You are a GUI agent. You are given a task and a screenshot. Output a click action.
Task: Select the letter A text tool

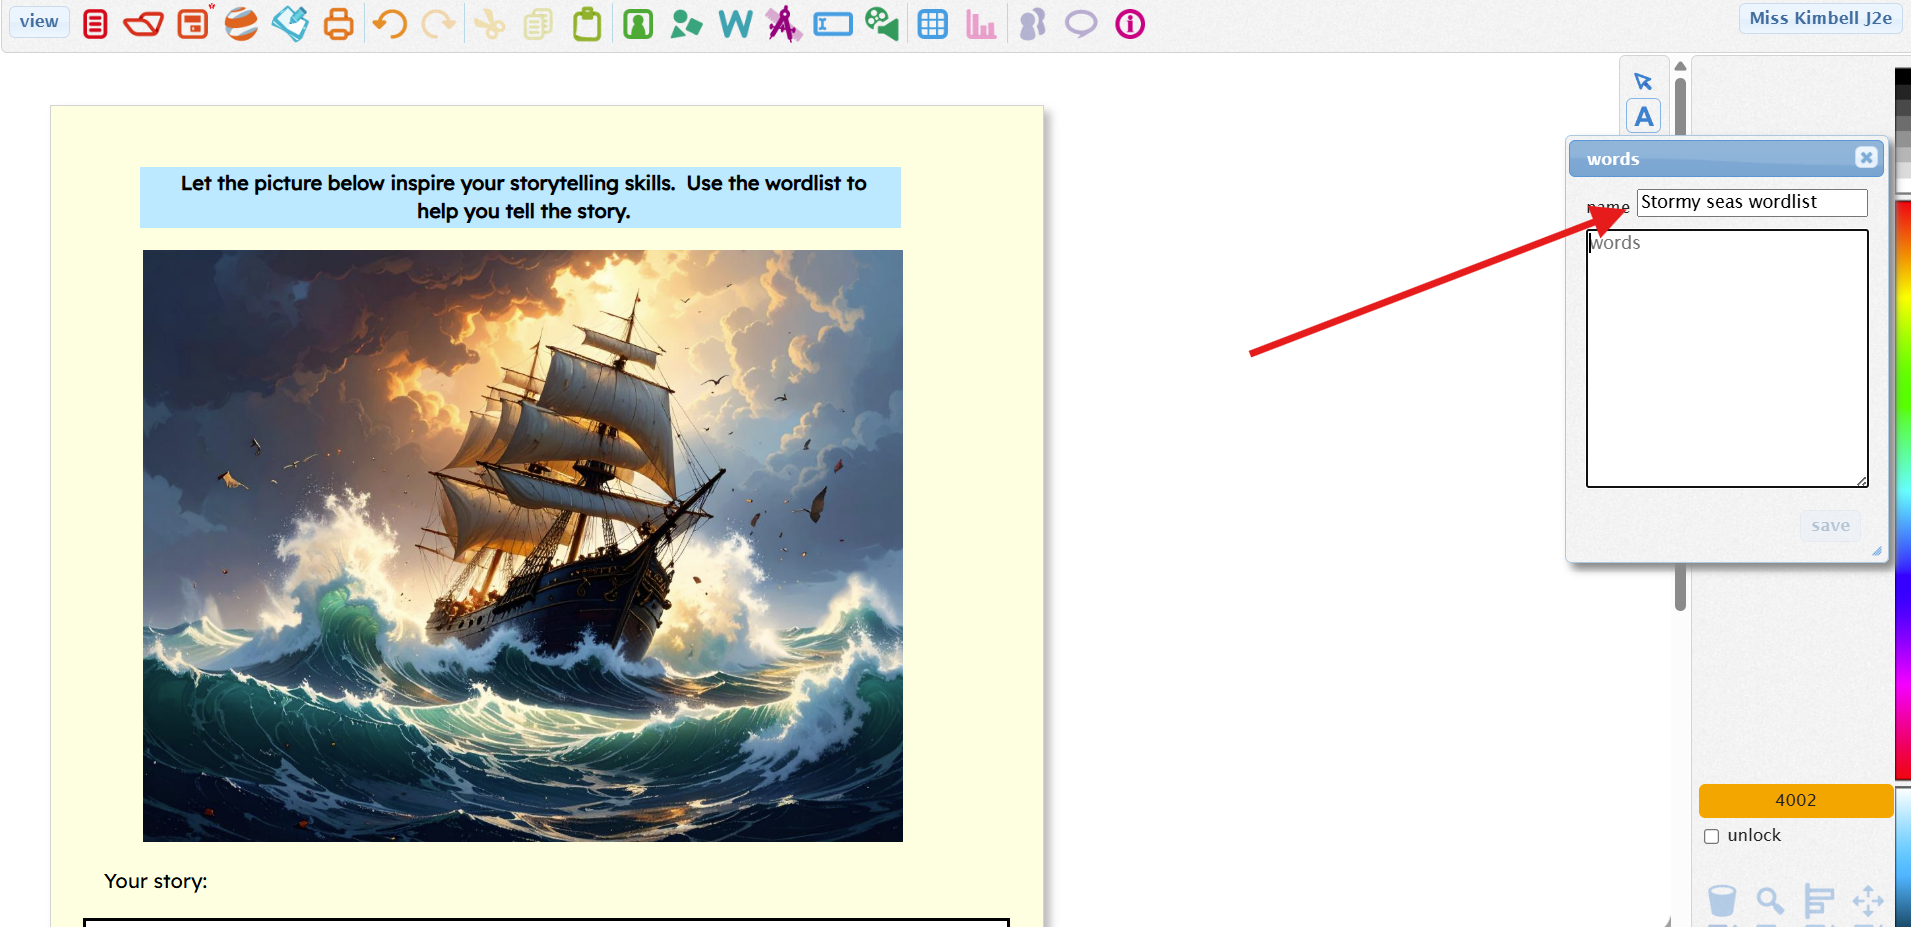click(1644, 116)
